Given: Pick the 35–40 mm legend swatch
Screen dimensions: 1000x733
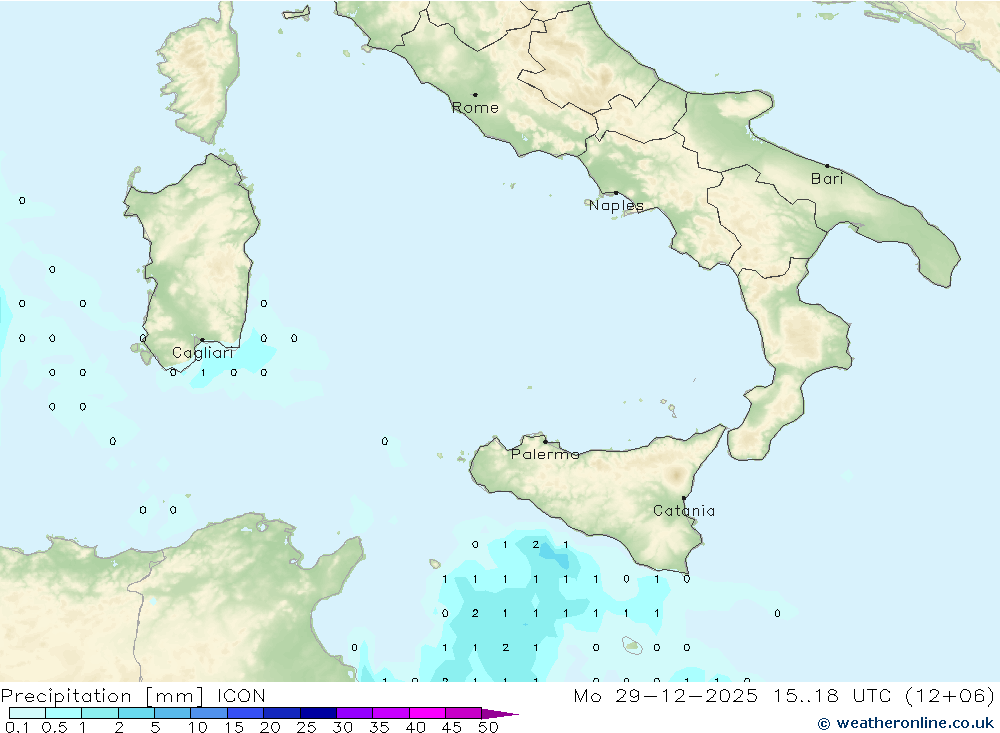Looking at the screenshot, I should click(391, 713).
